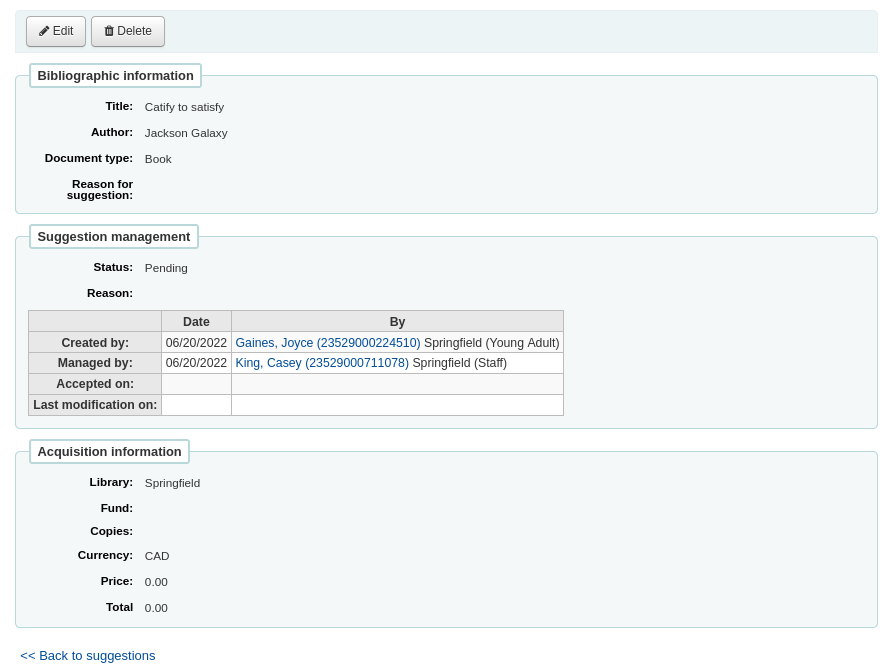
Task: Open patron King, Casey's record link
Action: 321,363
